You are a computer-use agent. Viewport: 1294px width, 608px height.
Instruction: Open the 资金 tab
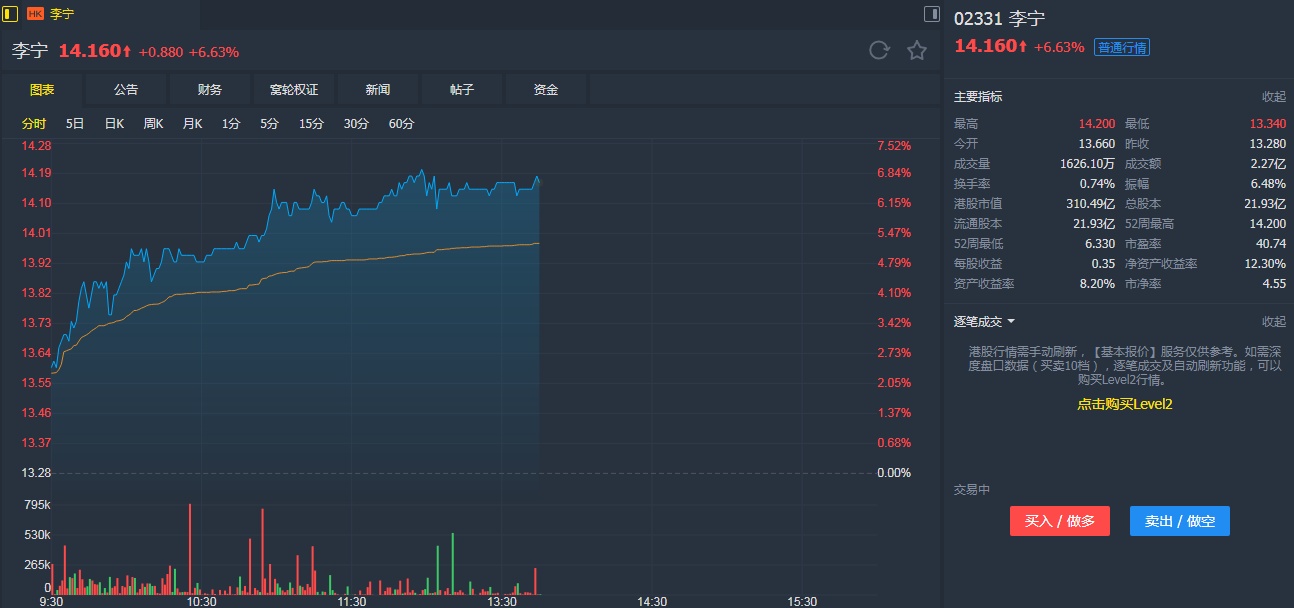tap(546, 90)
